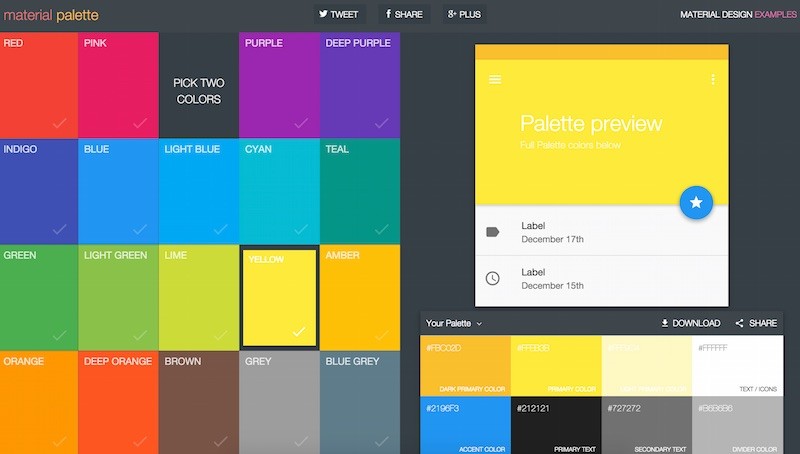Click the Share button in palette panel
This screenshot has width=800, height=454.
point(756,323)
